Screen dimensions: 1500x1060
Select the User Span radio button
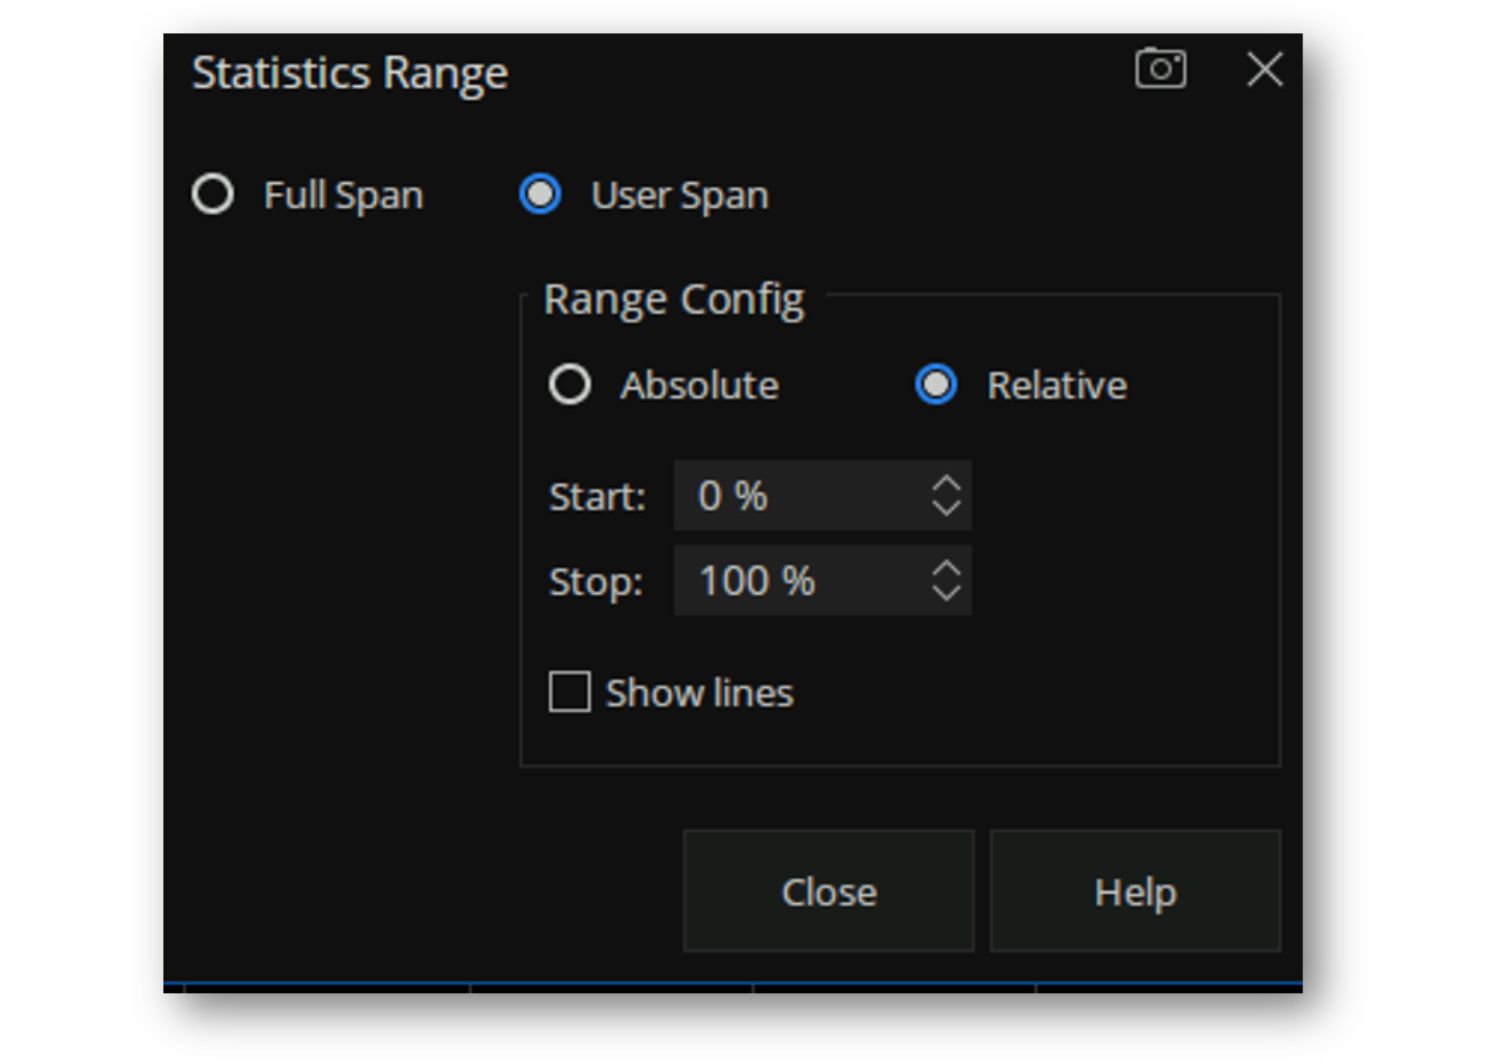[541, 194]
